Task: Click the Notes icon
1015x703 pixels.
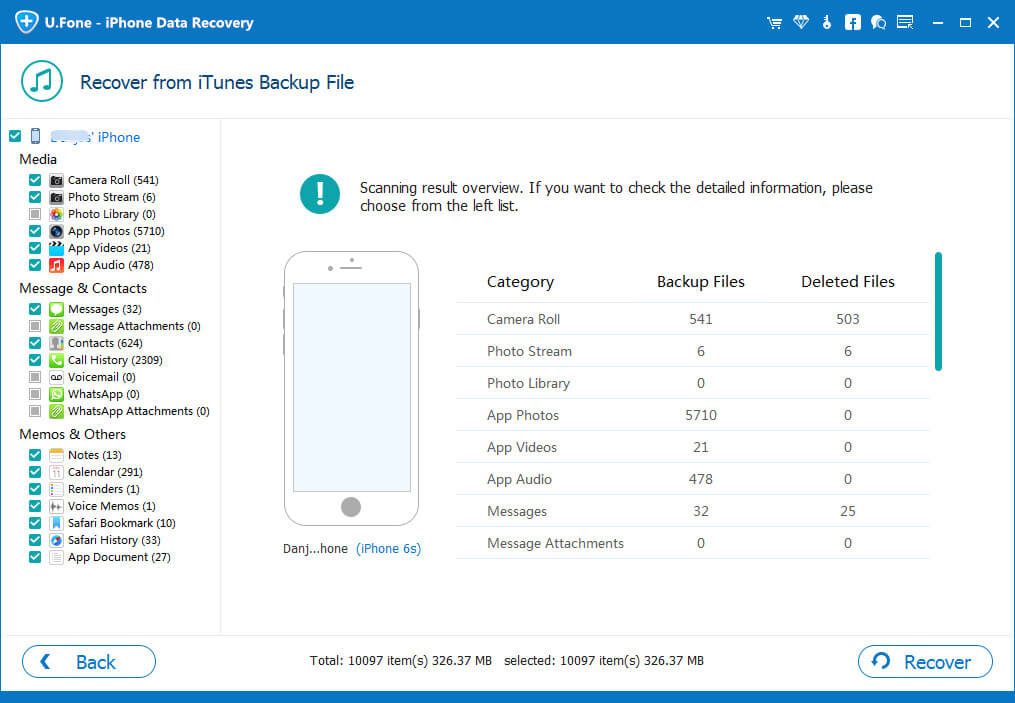Action: coord(56,455)
